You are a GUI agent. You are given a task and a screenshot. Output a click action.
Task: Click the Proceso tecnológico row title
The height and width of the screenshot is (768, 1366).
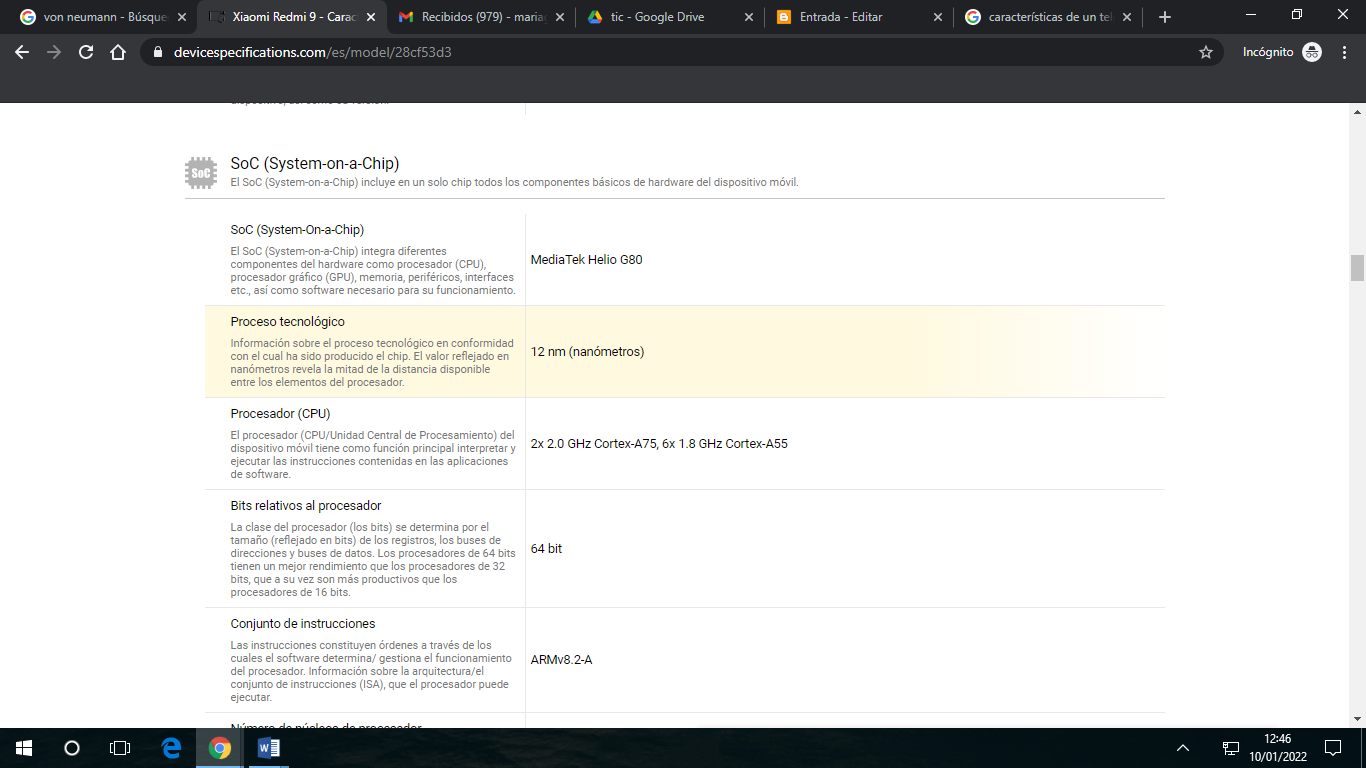pos(287,321)
